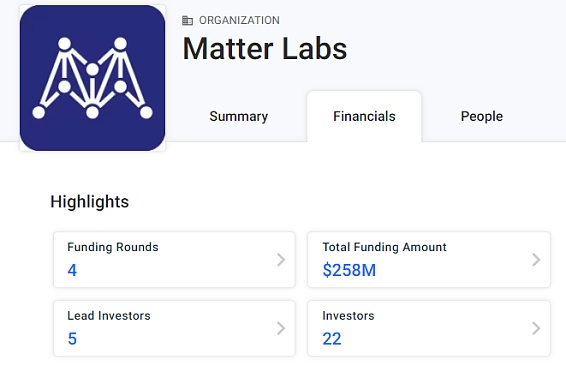
Task: Select the Financials tab
Action: (x=364, y=116)
